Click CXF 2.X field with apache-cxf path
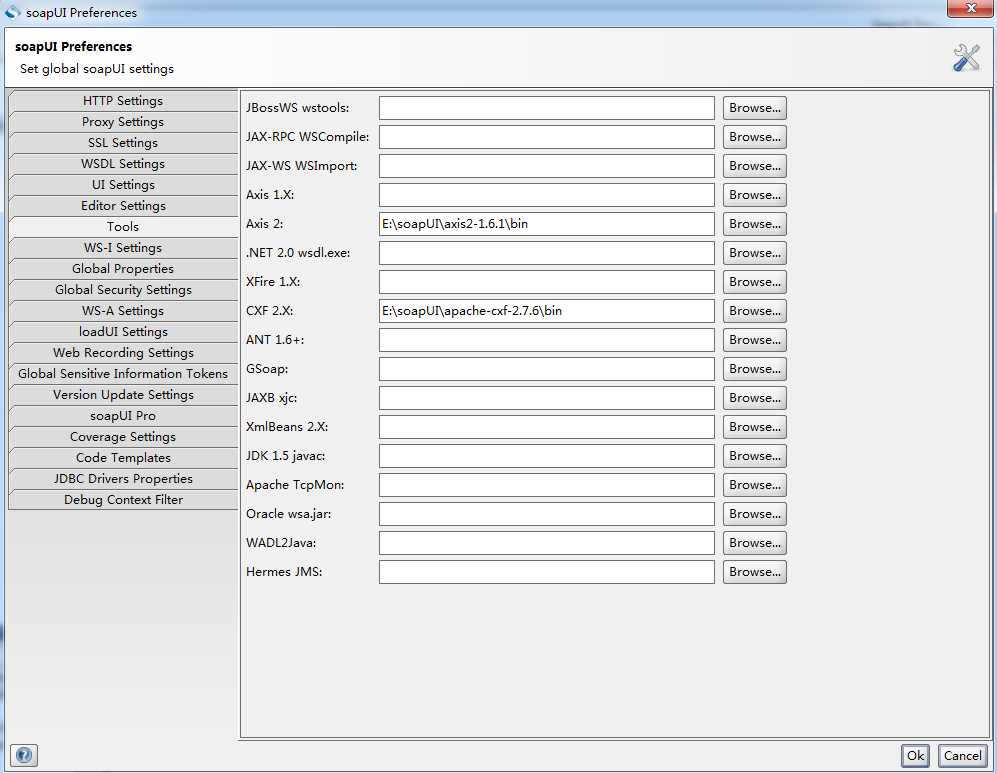Screen dimensions: 997x773 (547, 311)
